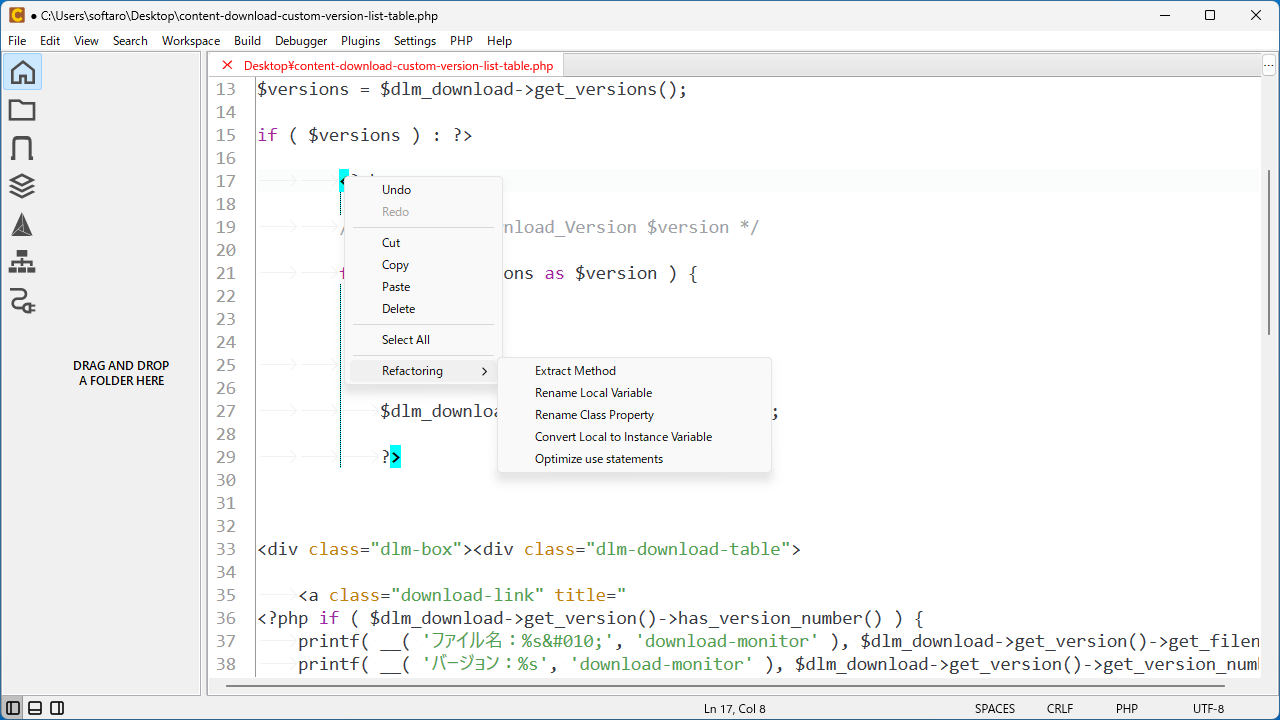
Task: Click the highlighted closing bracket on line 29
Action: point(396,457)
